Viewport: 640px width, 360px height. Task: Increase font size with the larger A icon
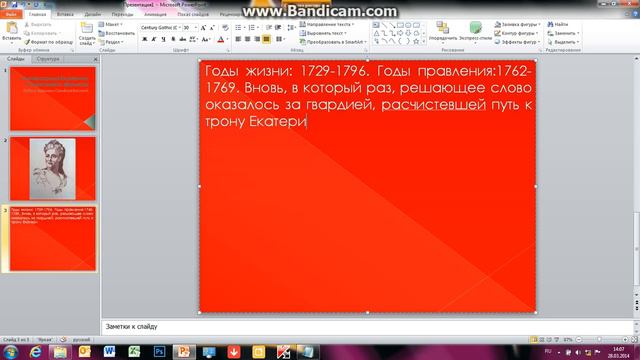tap(203, 28)
